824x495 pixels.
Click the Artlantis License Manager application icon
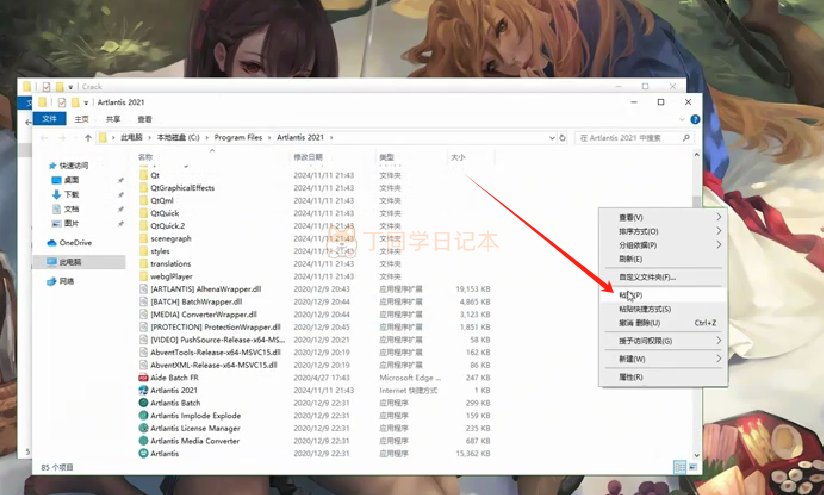pyautogui.click(x=144, y=428)
